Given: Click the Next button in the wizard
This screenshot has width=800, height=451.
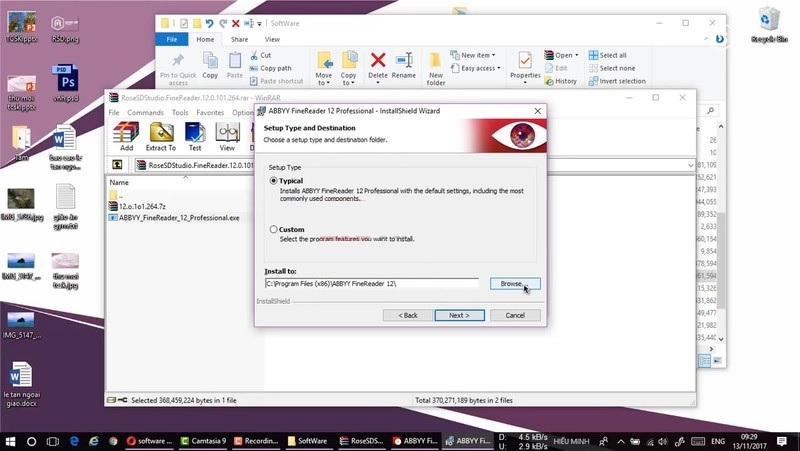Looking at the screenshot, I should [459, 315].
